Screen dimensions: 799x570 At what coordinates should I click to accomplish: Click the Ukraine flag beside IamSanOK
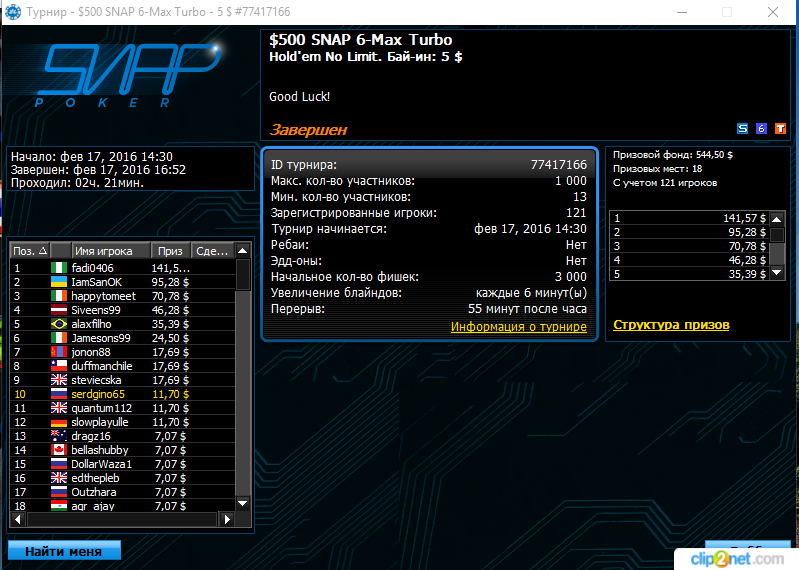59,282
